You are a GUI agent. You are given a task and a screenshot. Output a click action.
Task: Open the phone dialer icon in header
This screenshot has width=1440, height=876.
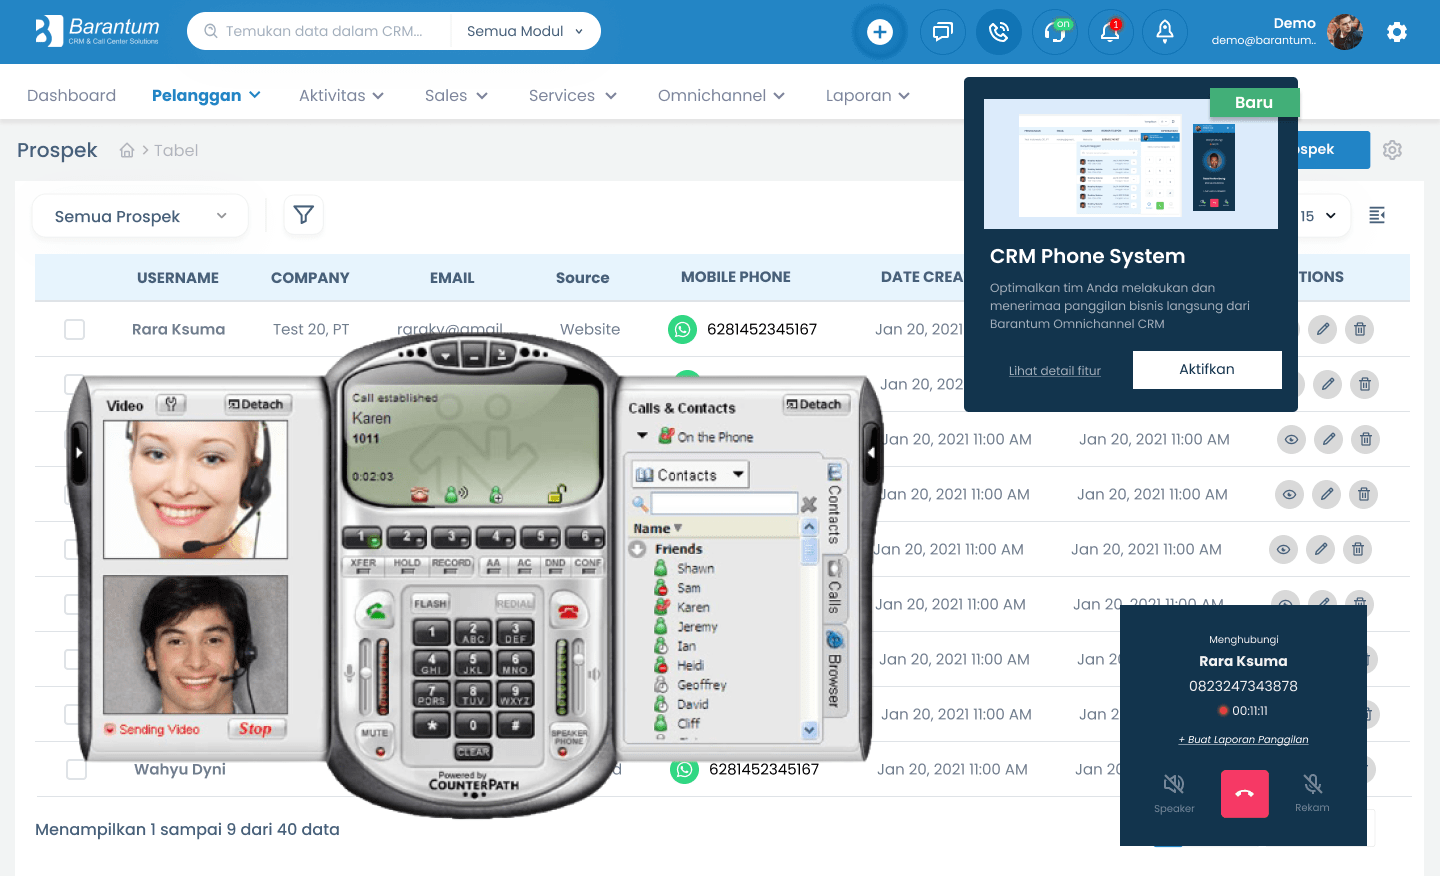[999, 32]
